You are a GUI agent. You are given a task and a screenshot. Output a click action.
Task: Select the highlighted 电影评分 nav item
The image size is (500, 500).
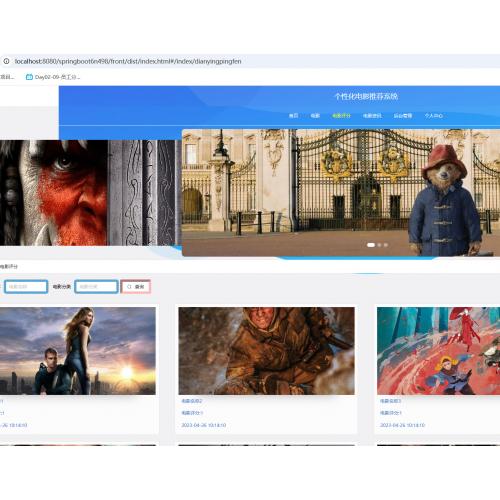(341, 116)
